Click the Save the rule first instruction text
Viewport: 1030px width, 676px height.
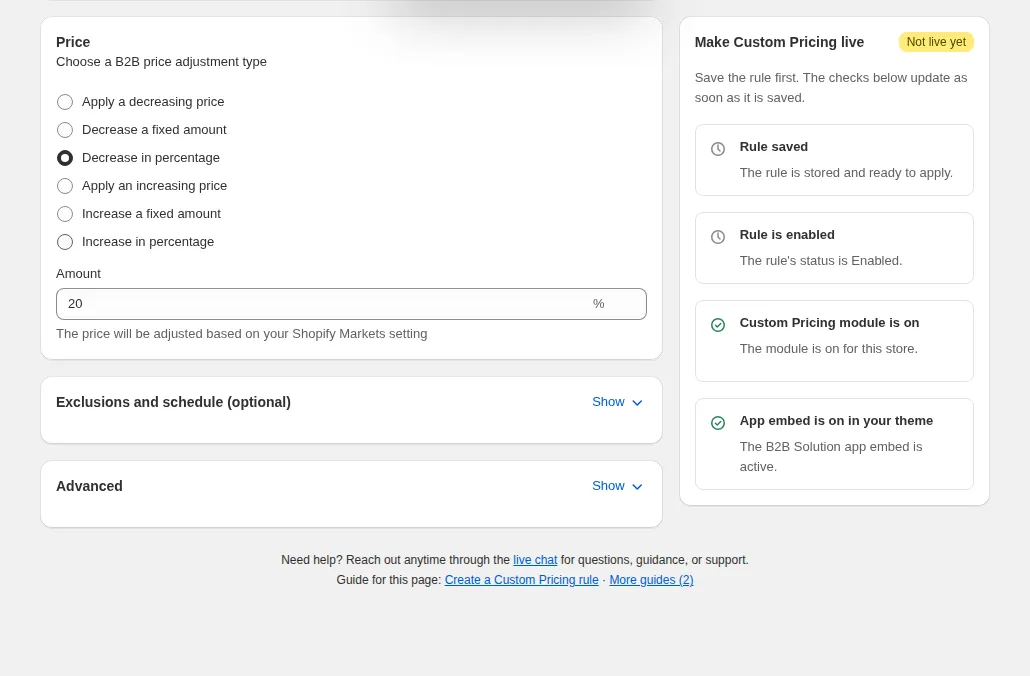[831, 87]
